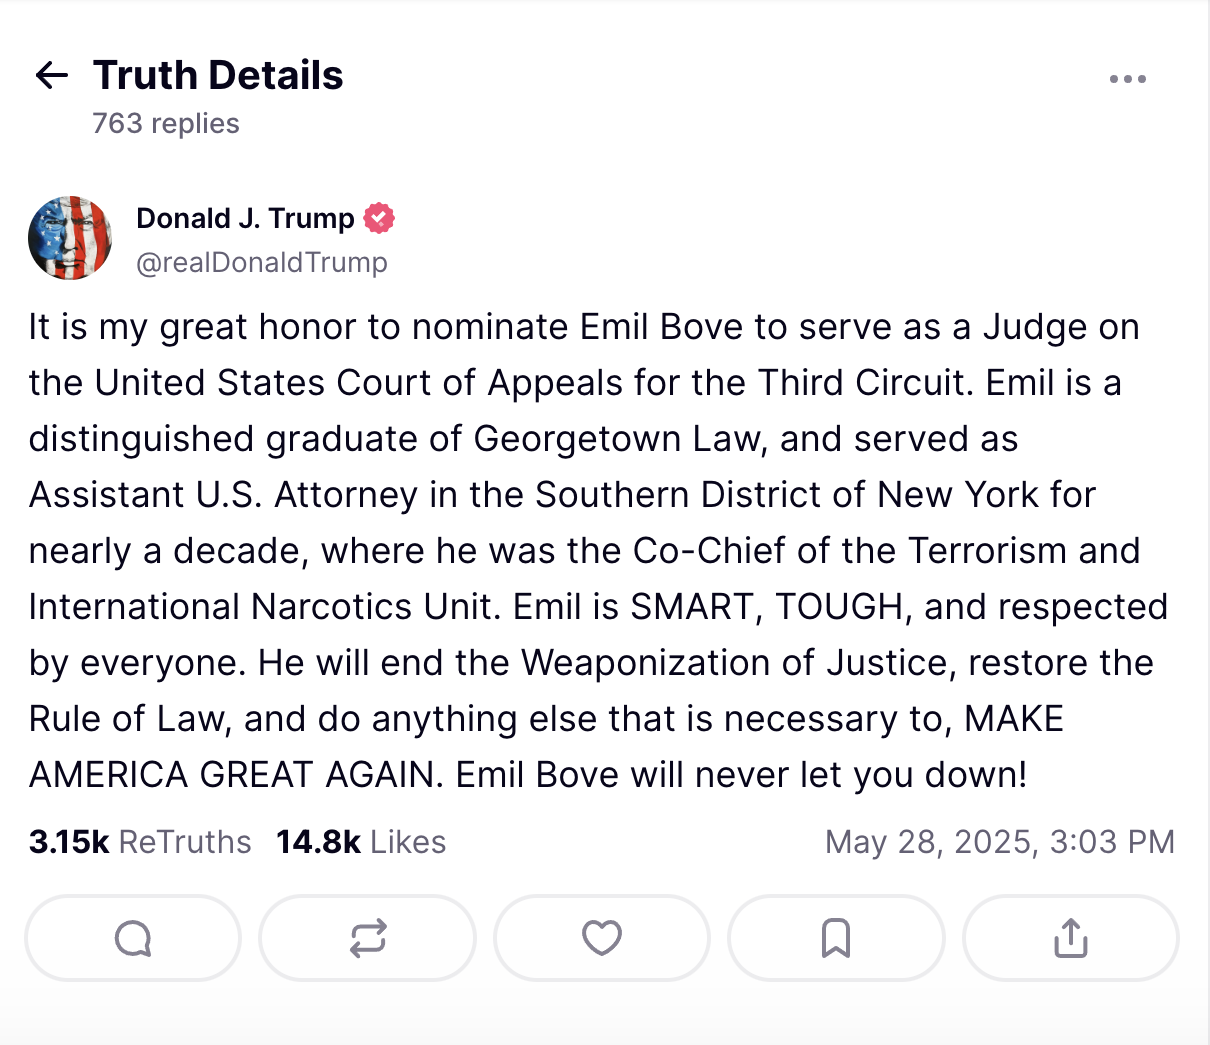Open the three-dot more options menu
Image resolution: width=1210 pixels, height=1045 pixels.
[x=1127, y=79]
